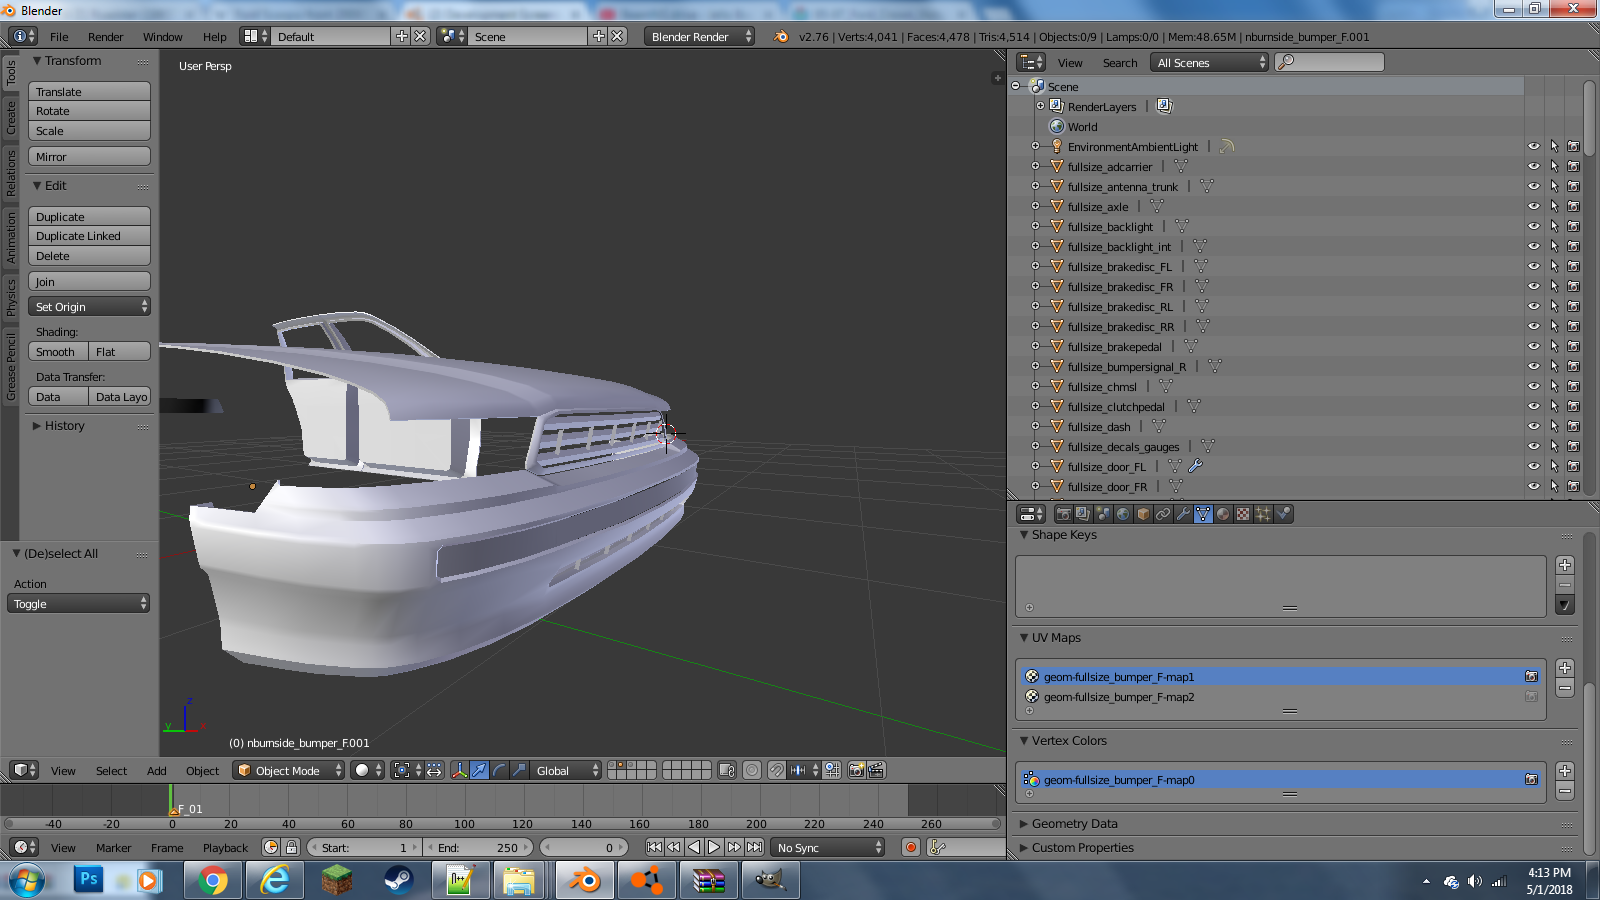Open Blender from the Windows taskbar
1600x900 pixels.
pyautogui.click(x=584, y=881)
